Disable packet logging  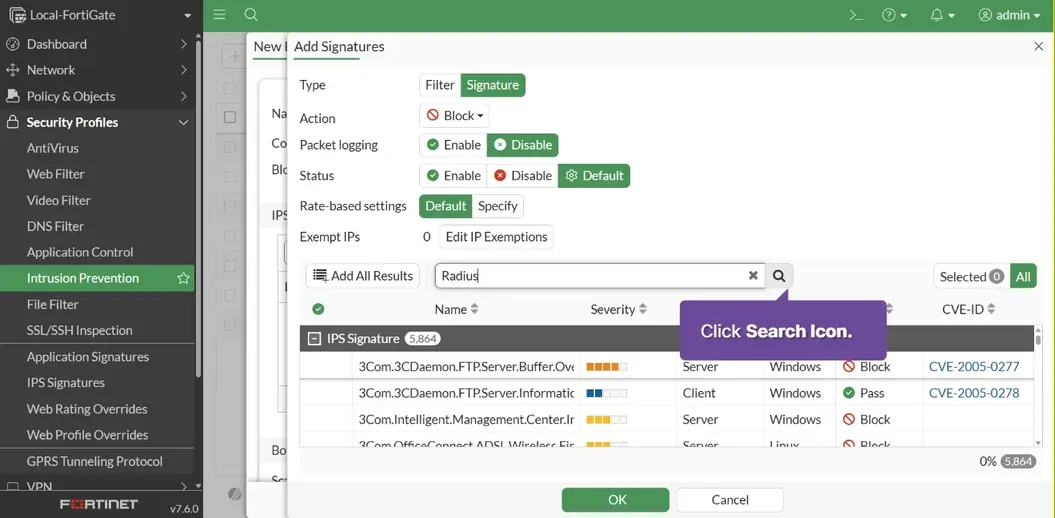pos(523,145)
